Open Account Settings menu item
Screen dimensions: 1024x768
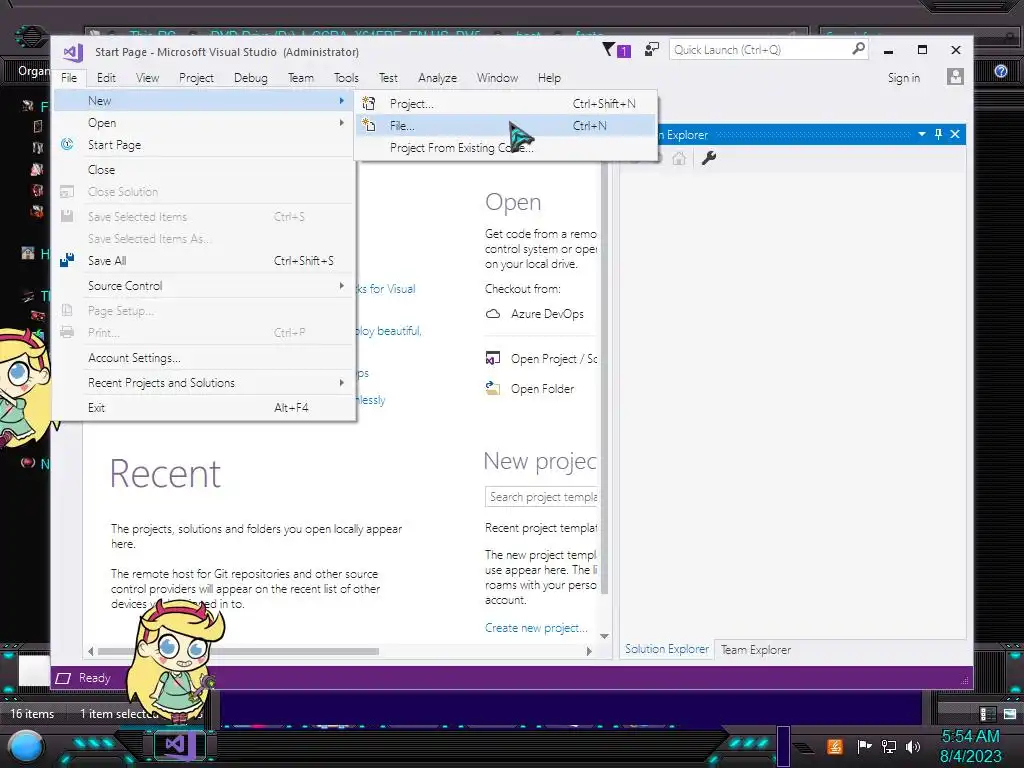pyautogui.click(x=204, y=358)
